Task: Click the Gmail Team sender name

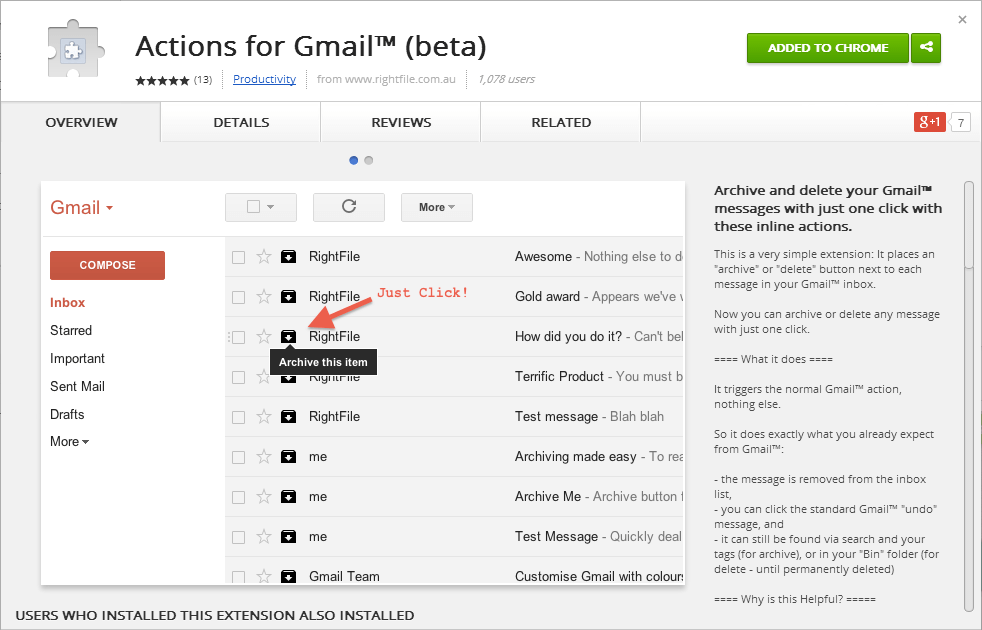Action: click(x=344, y=576)
